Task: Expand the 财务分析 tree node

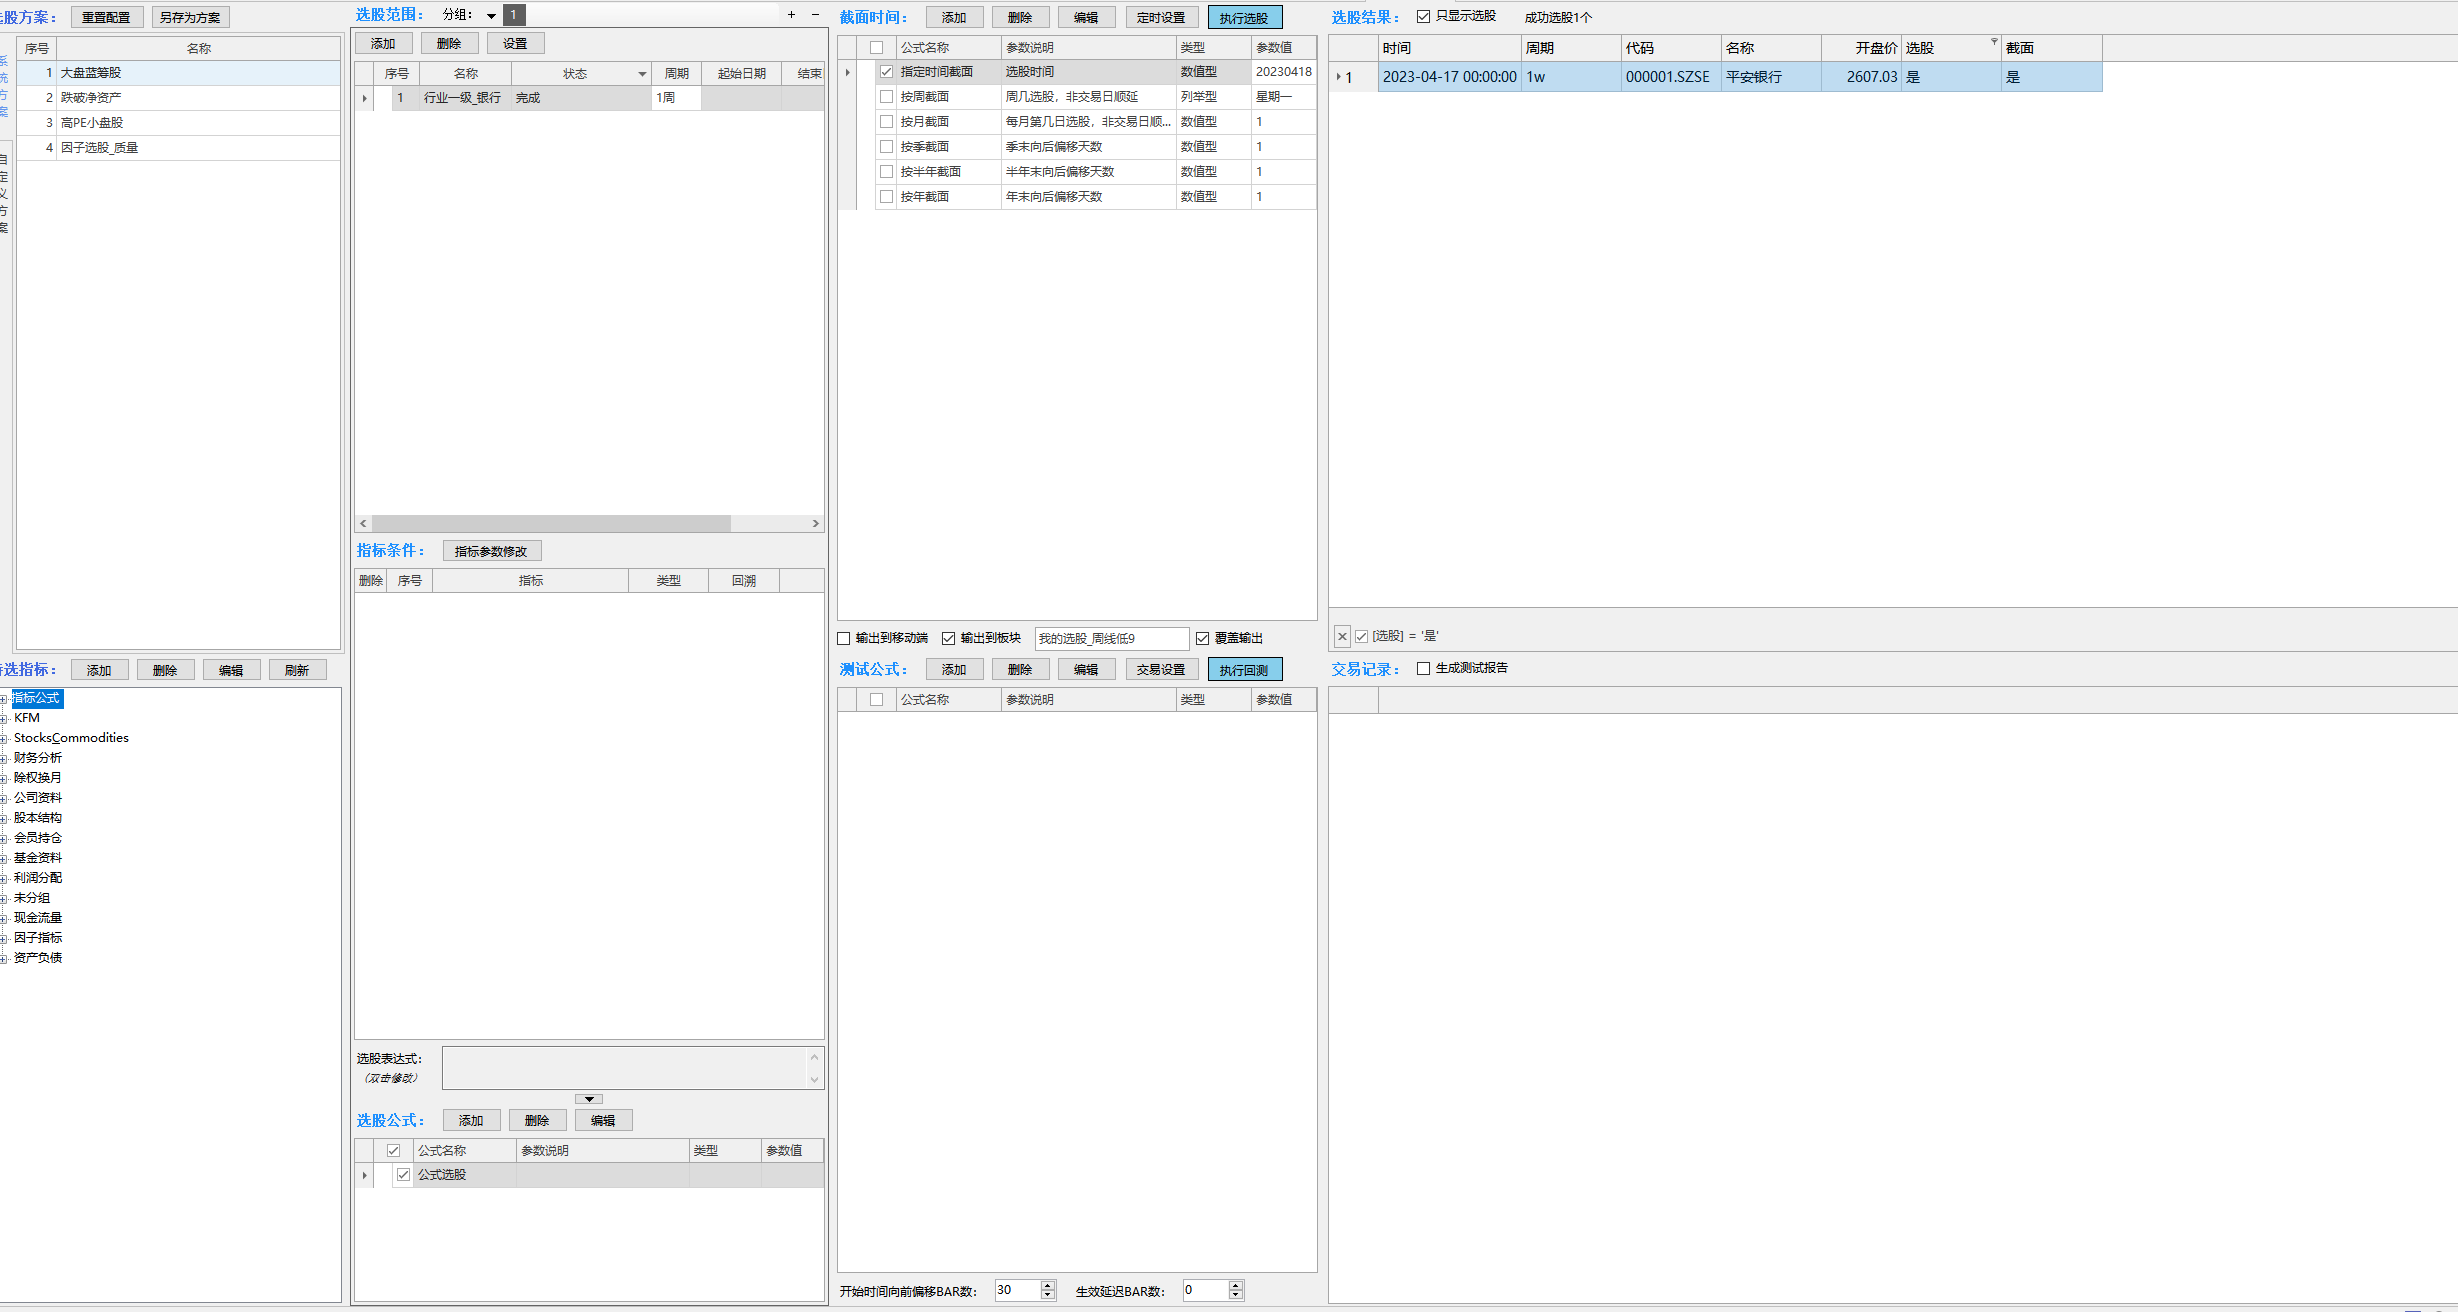Action: (4, 759)
